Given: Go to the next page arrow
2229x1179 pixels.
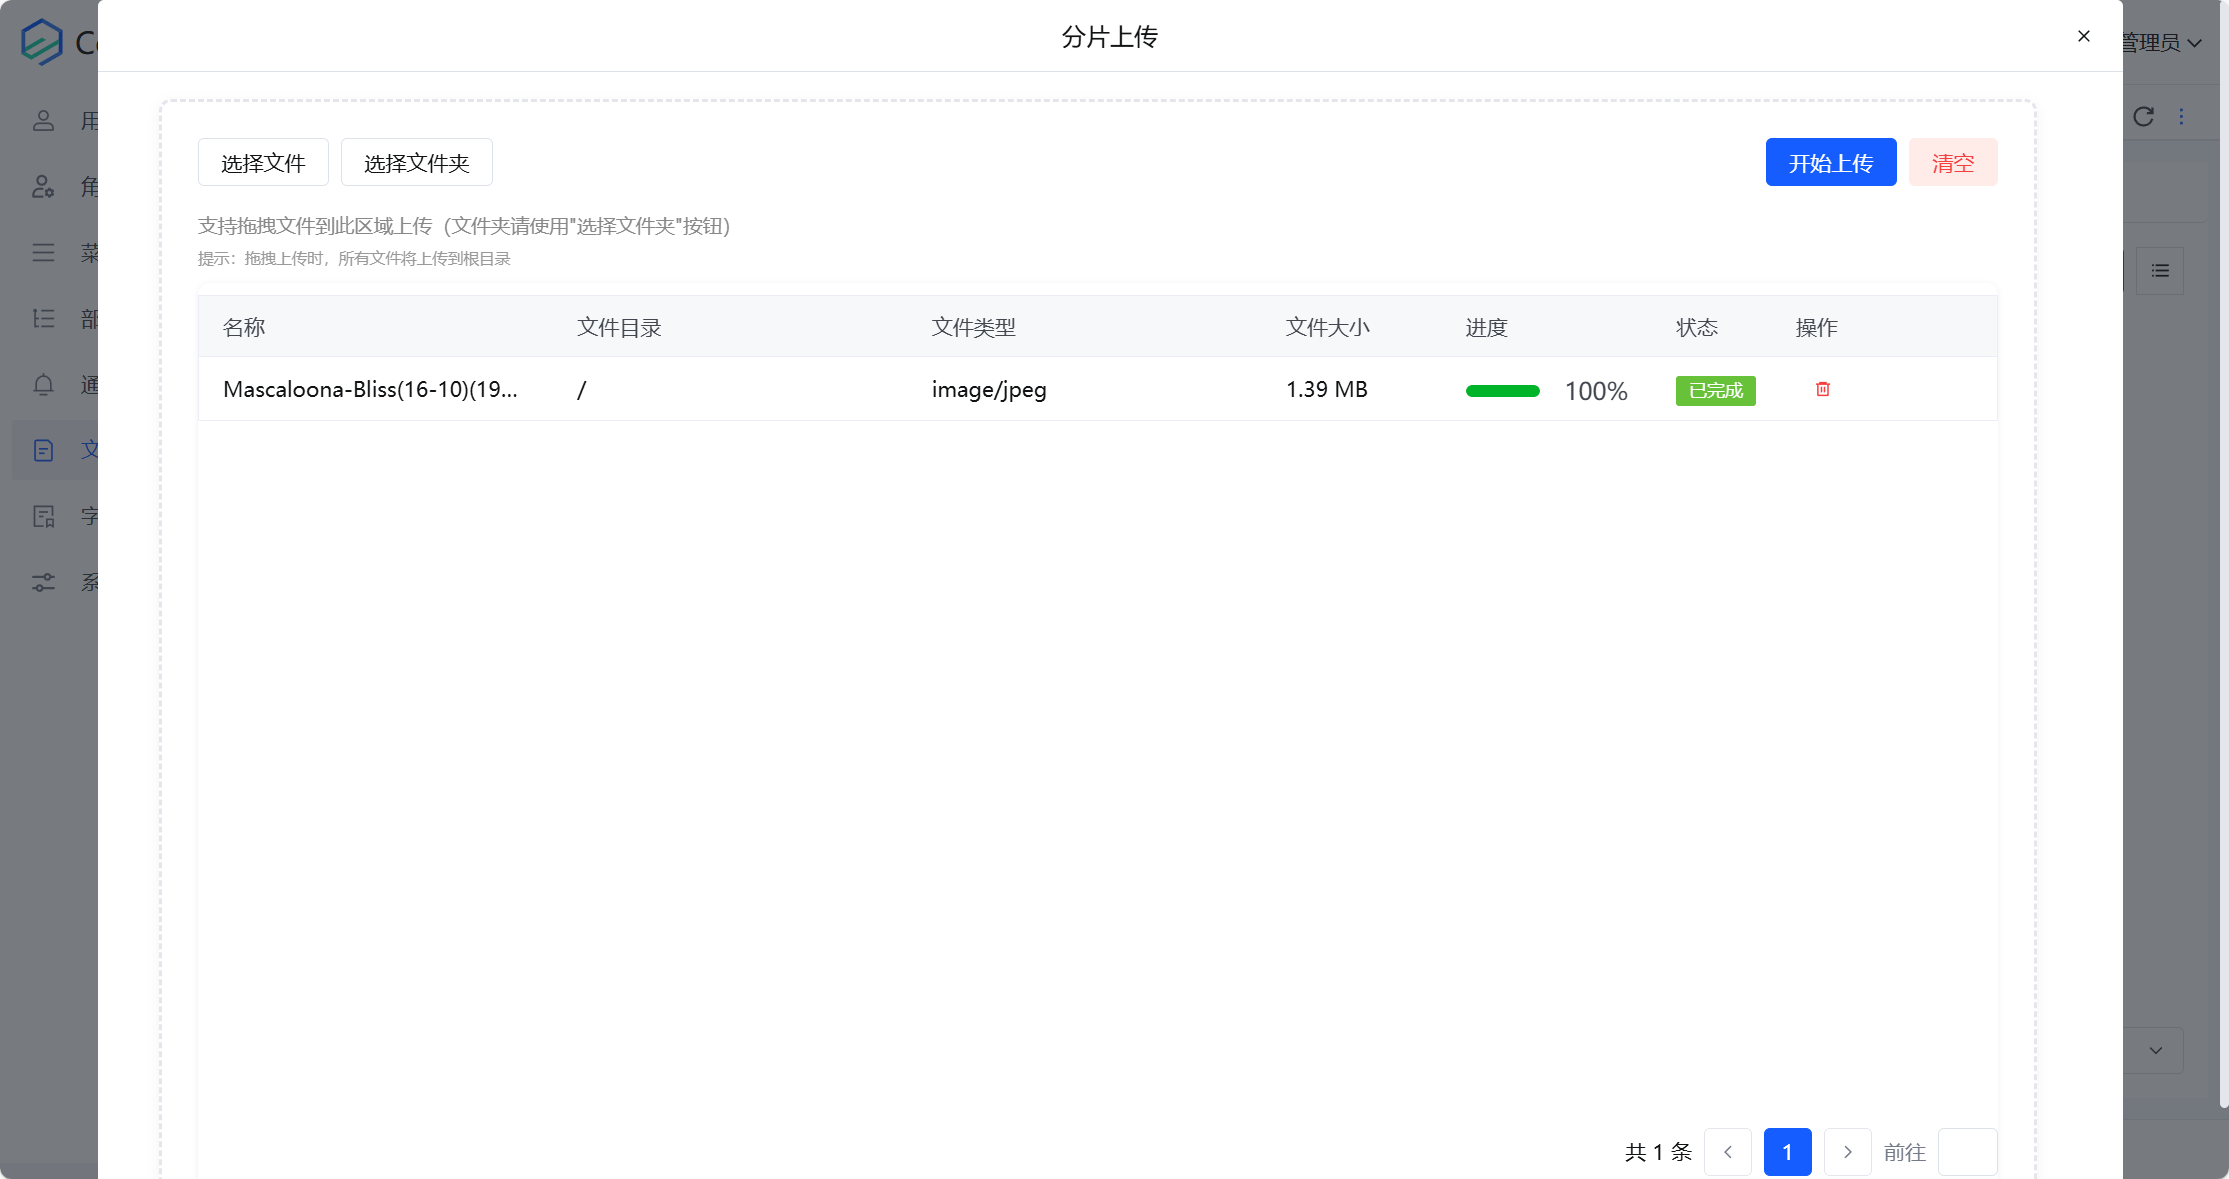Looking at the screenshot, I should tap(1847, 1152).
